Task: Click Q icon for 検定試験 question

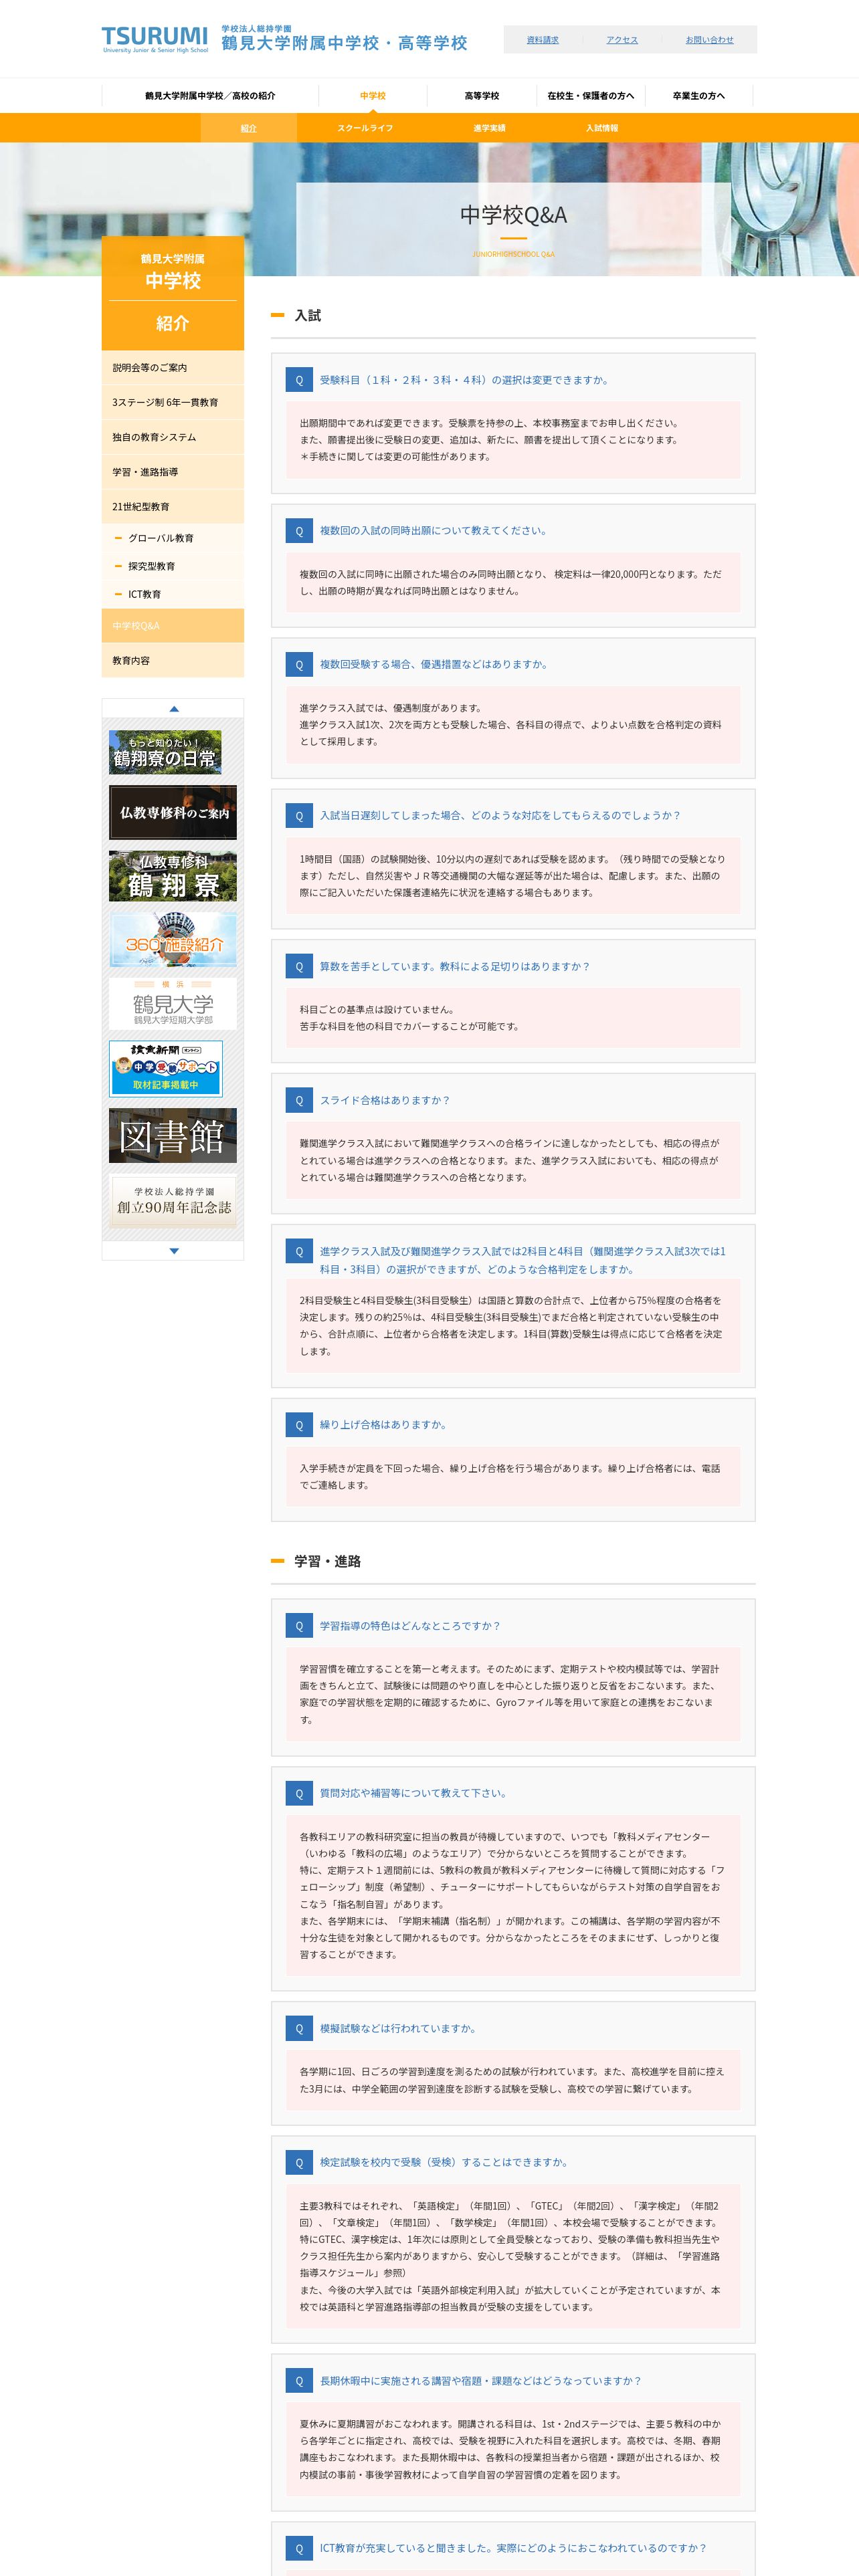Action: pos(298,2163)
